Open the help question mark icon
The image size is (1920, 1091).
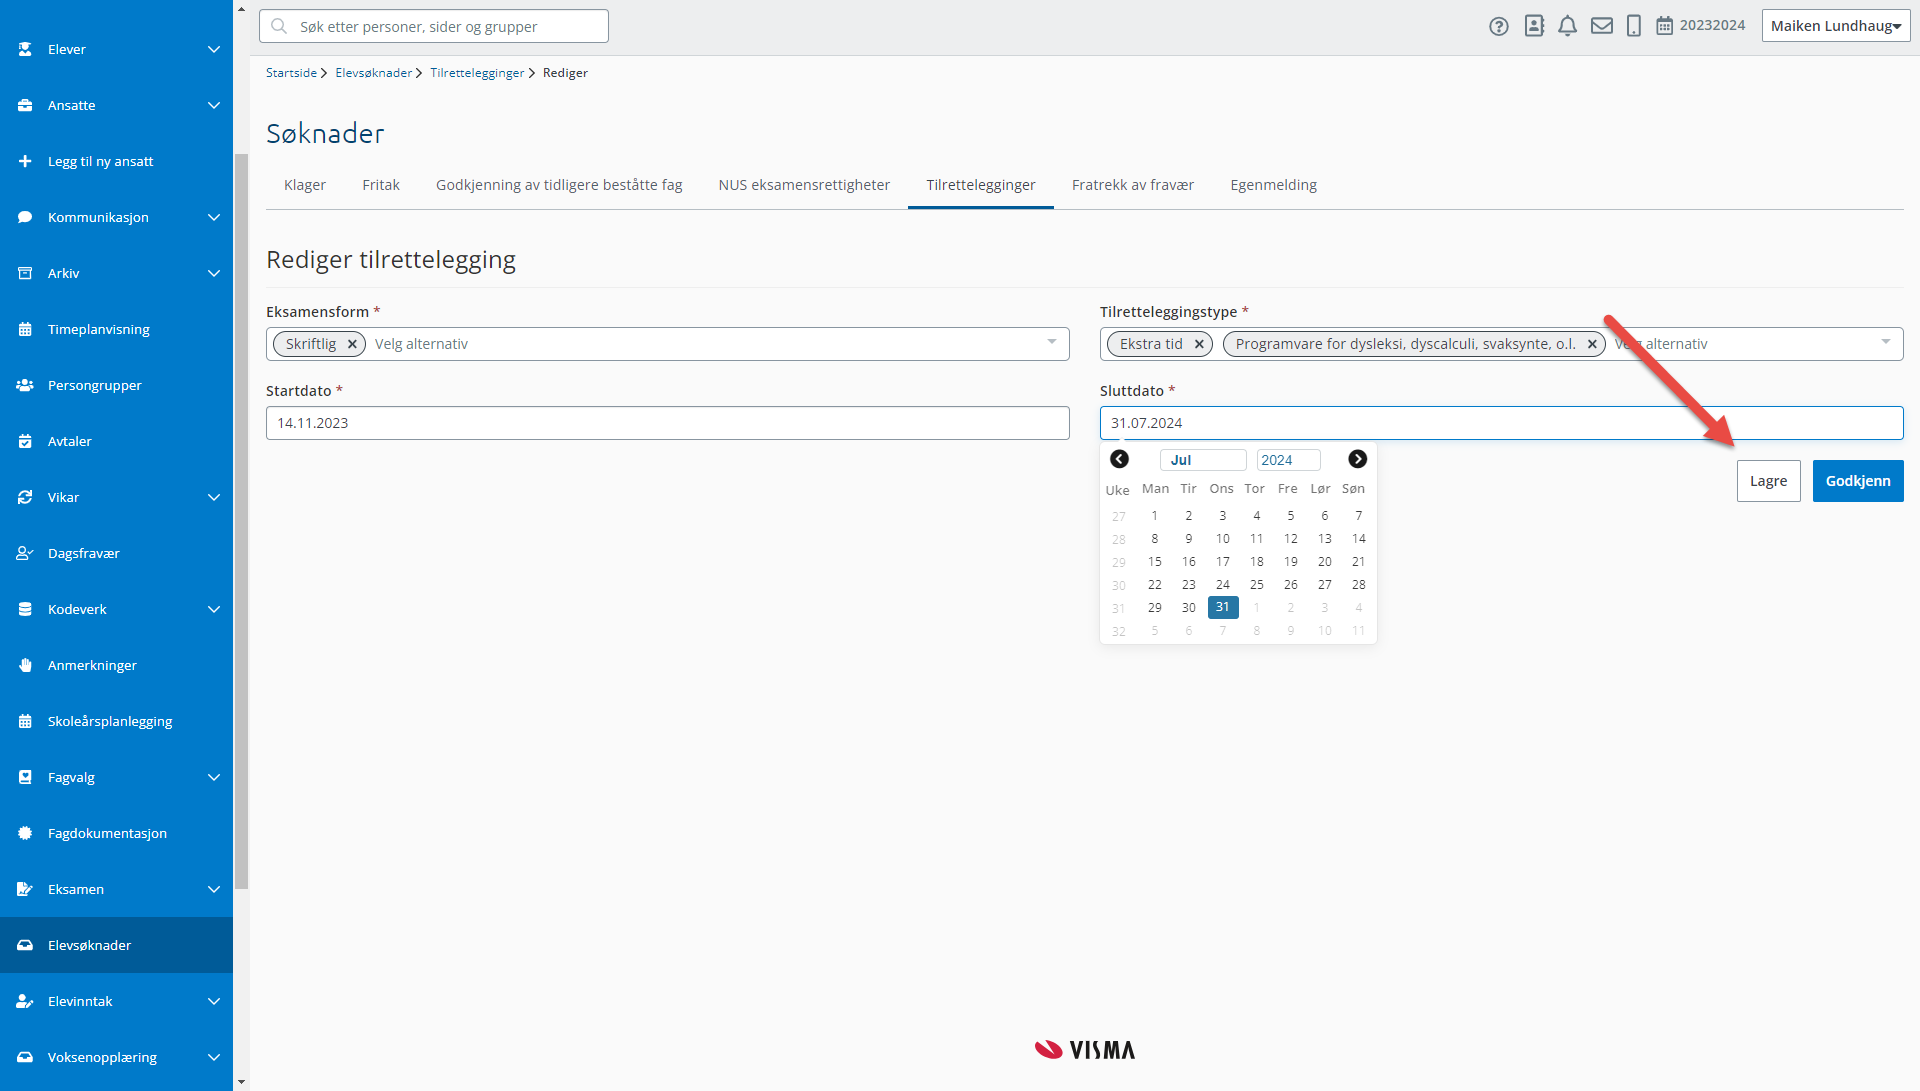1498,26
